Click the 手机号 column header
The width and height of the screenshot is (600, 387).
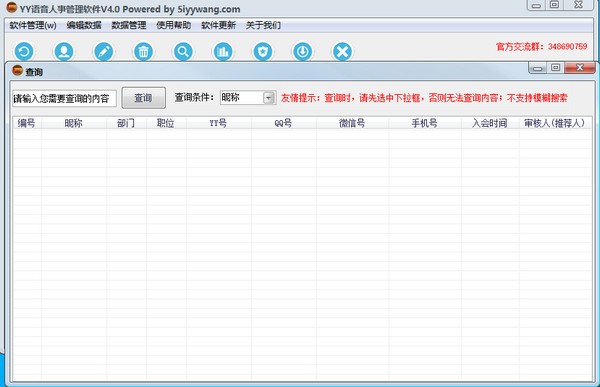click(x=424, y=123)
